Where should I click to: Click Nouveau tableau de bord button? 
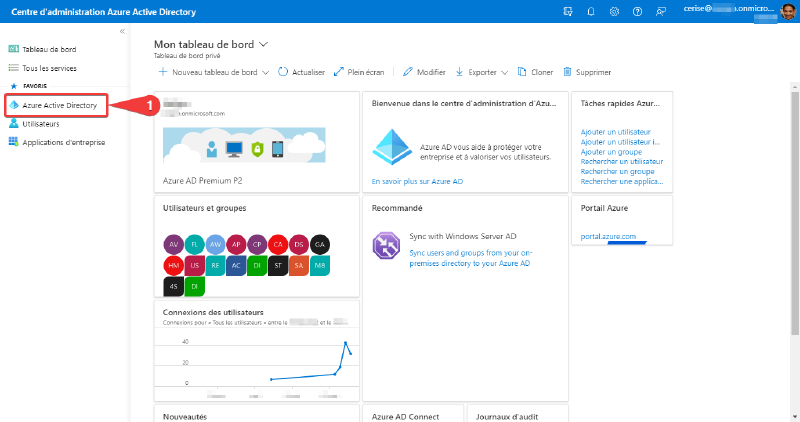(208, 72)
